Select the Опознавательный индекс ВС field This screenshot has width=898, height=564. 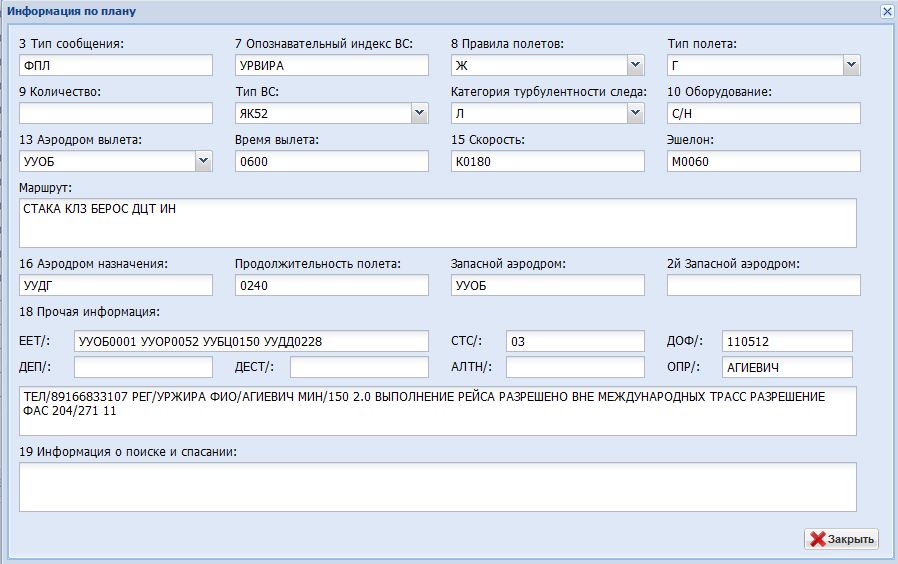[332, 66]
